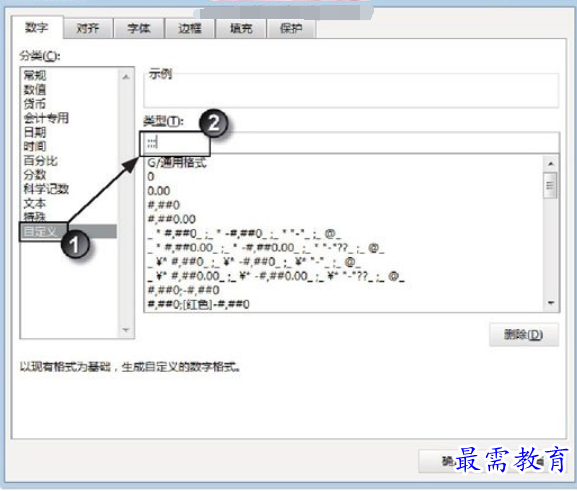Open the 填充 tab
The width and height of the screenshot is (577, 491).
241,28
